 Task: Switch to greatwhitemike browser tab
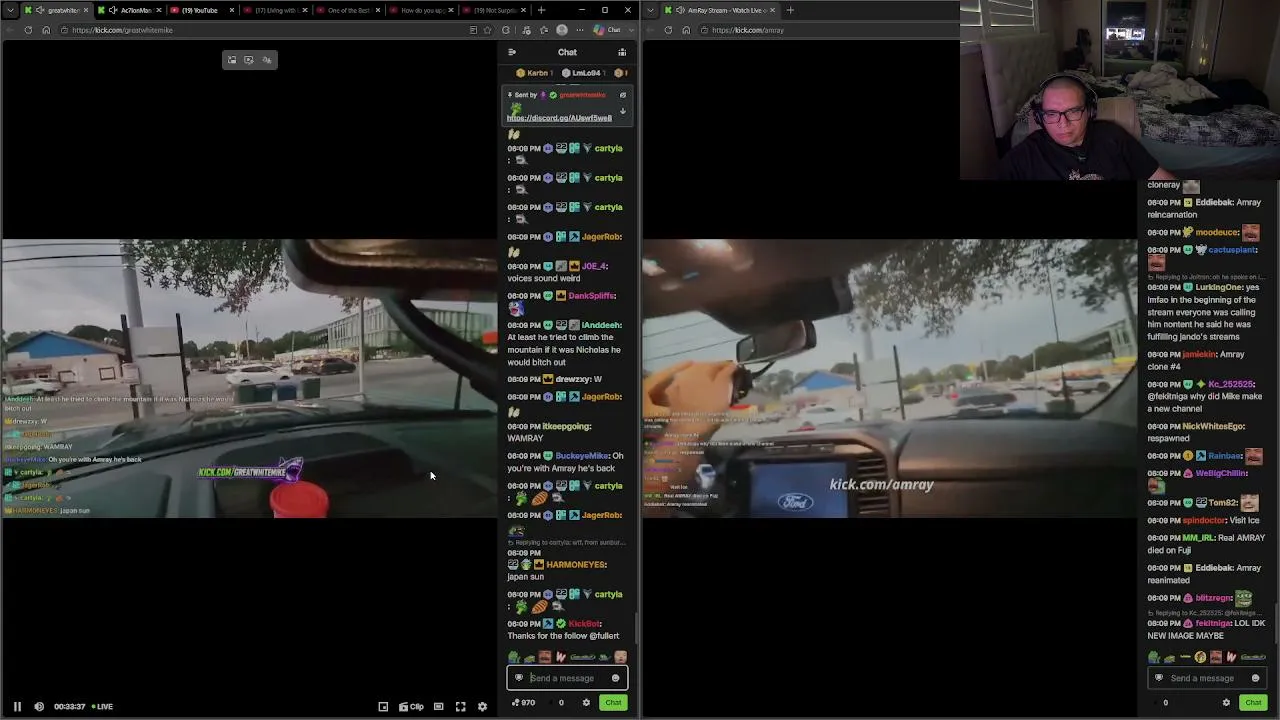(x=58, y=10)
